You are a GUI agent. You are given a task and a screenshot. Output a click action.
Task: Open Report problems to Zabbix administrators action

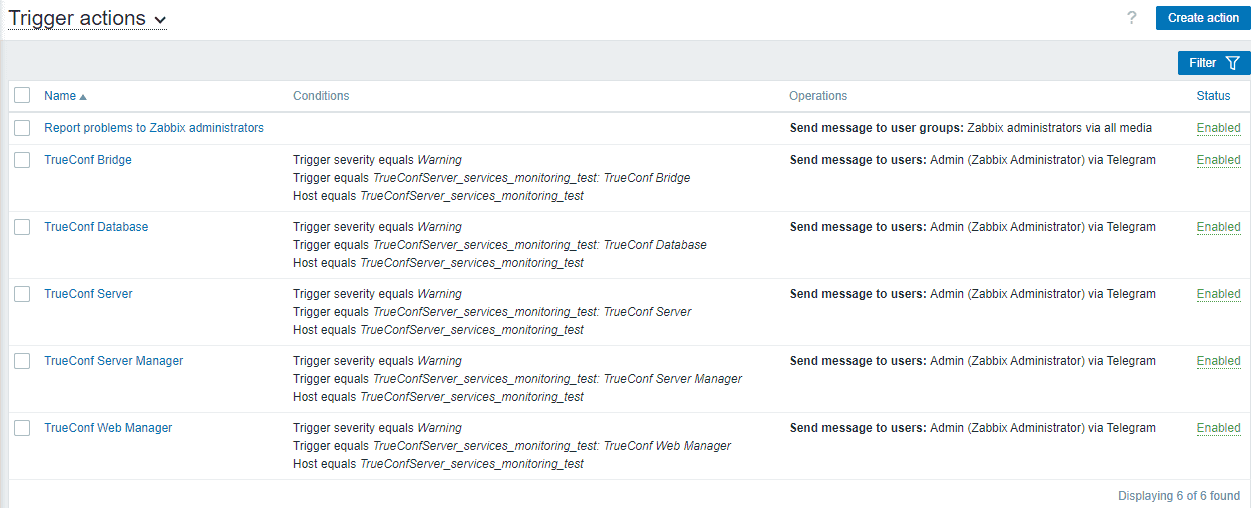[x=154, y=128]
